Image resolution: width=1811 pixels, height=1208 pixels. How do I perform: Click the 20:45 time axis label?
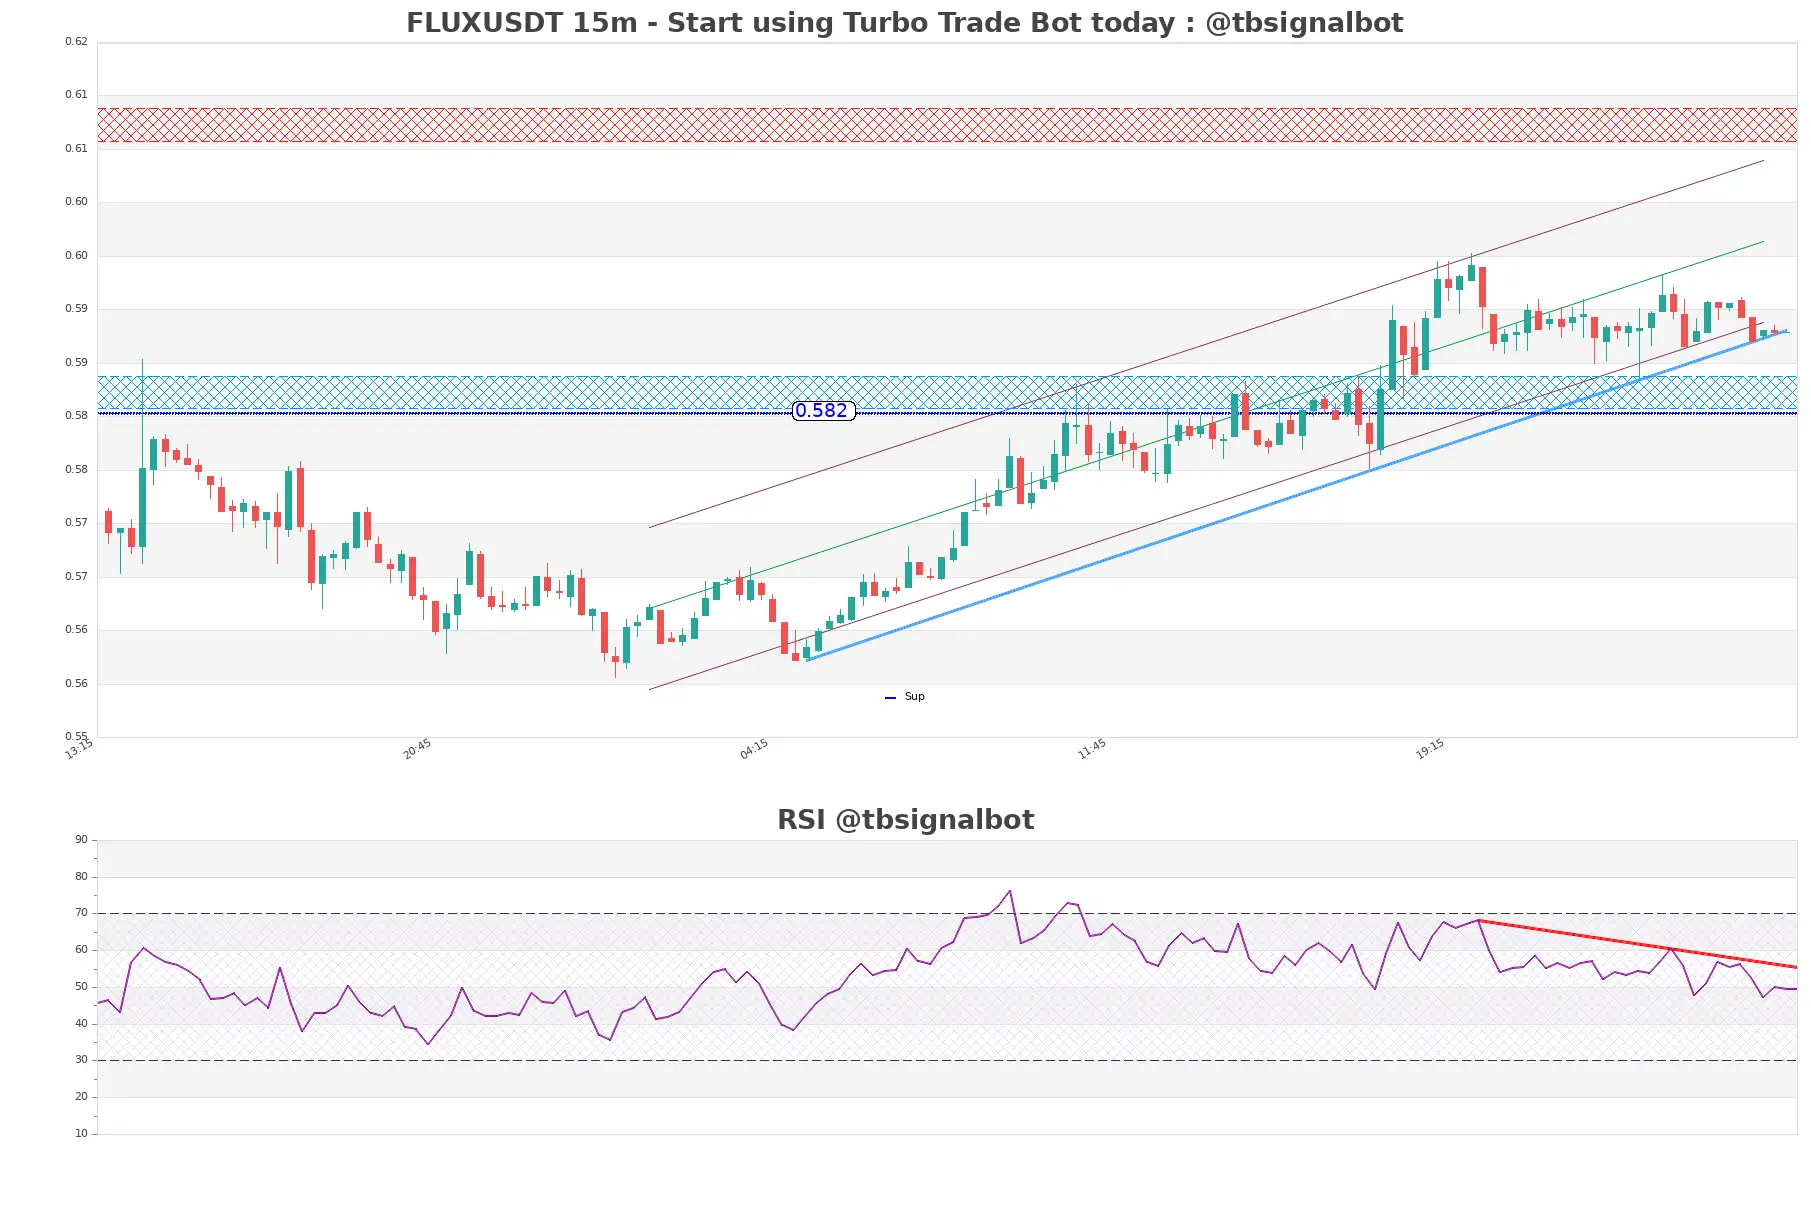click(x=417, y=749)
